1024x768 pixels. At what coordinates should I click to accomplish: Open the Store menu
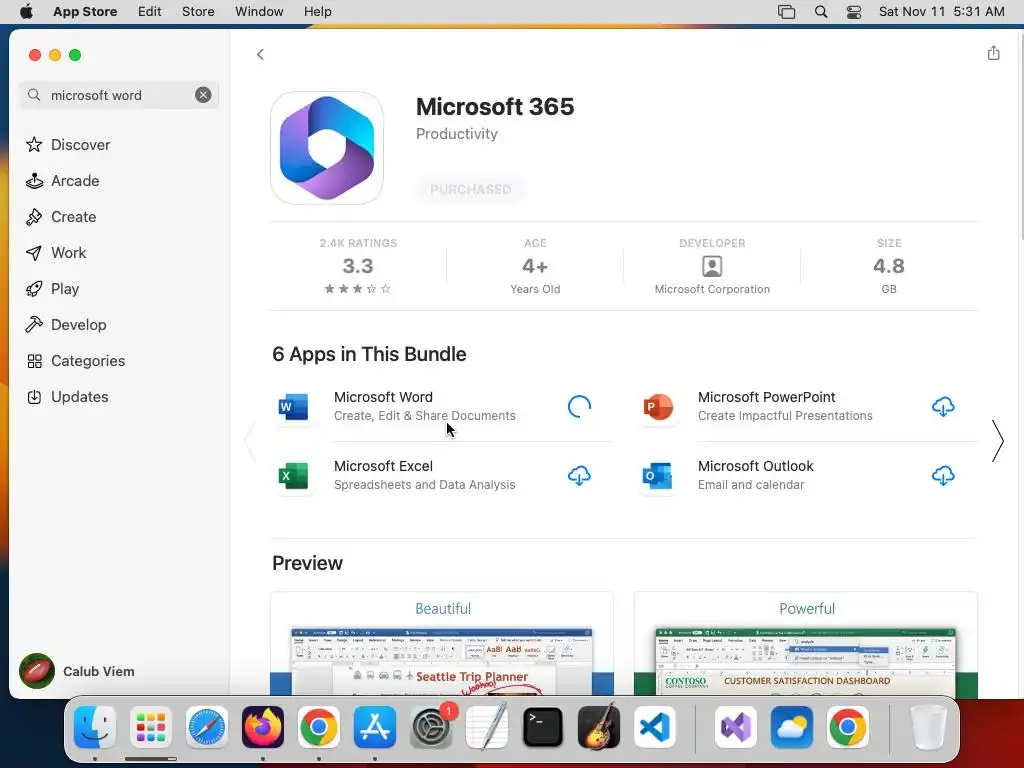tap(198, 12)
